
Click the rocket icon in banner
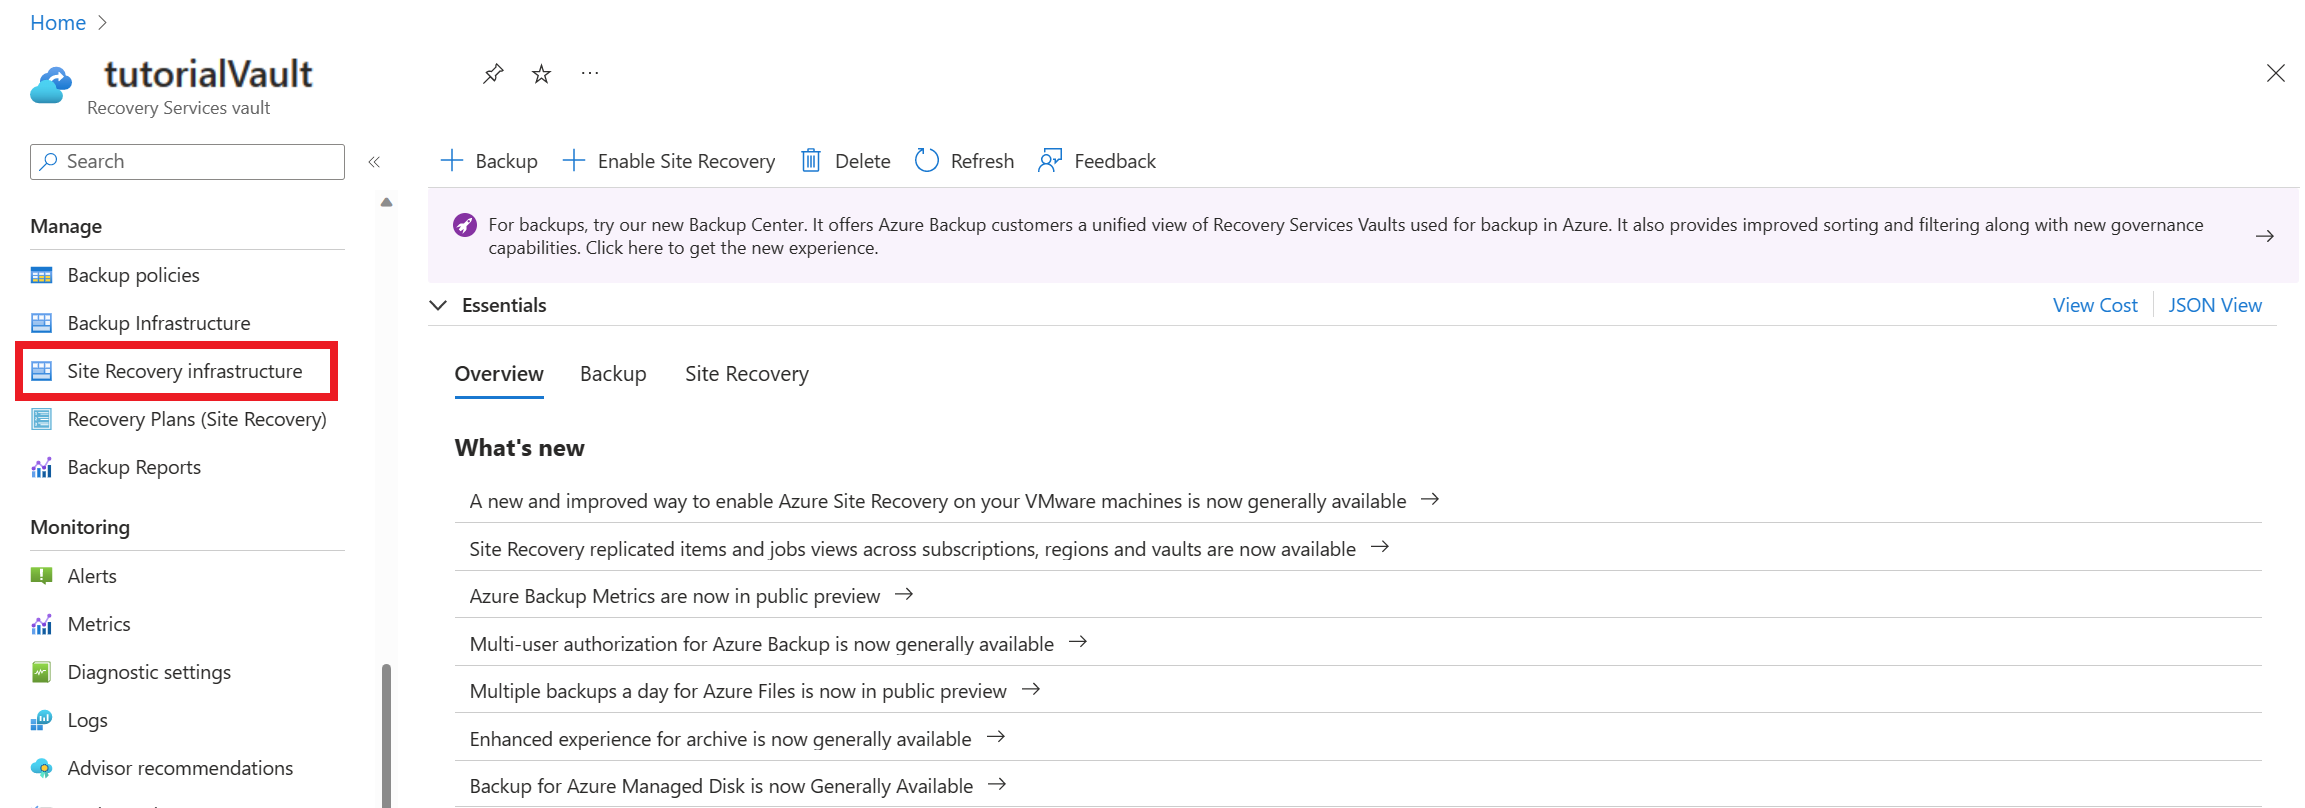click(465, 225)
